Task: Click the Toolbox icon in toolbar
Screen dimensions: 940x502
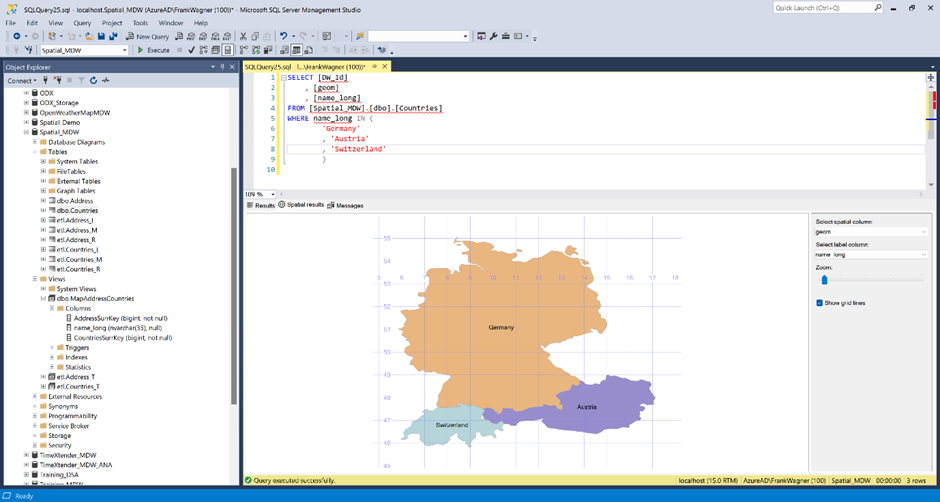Action: 505,37
